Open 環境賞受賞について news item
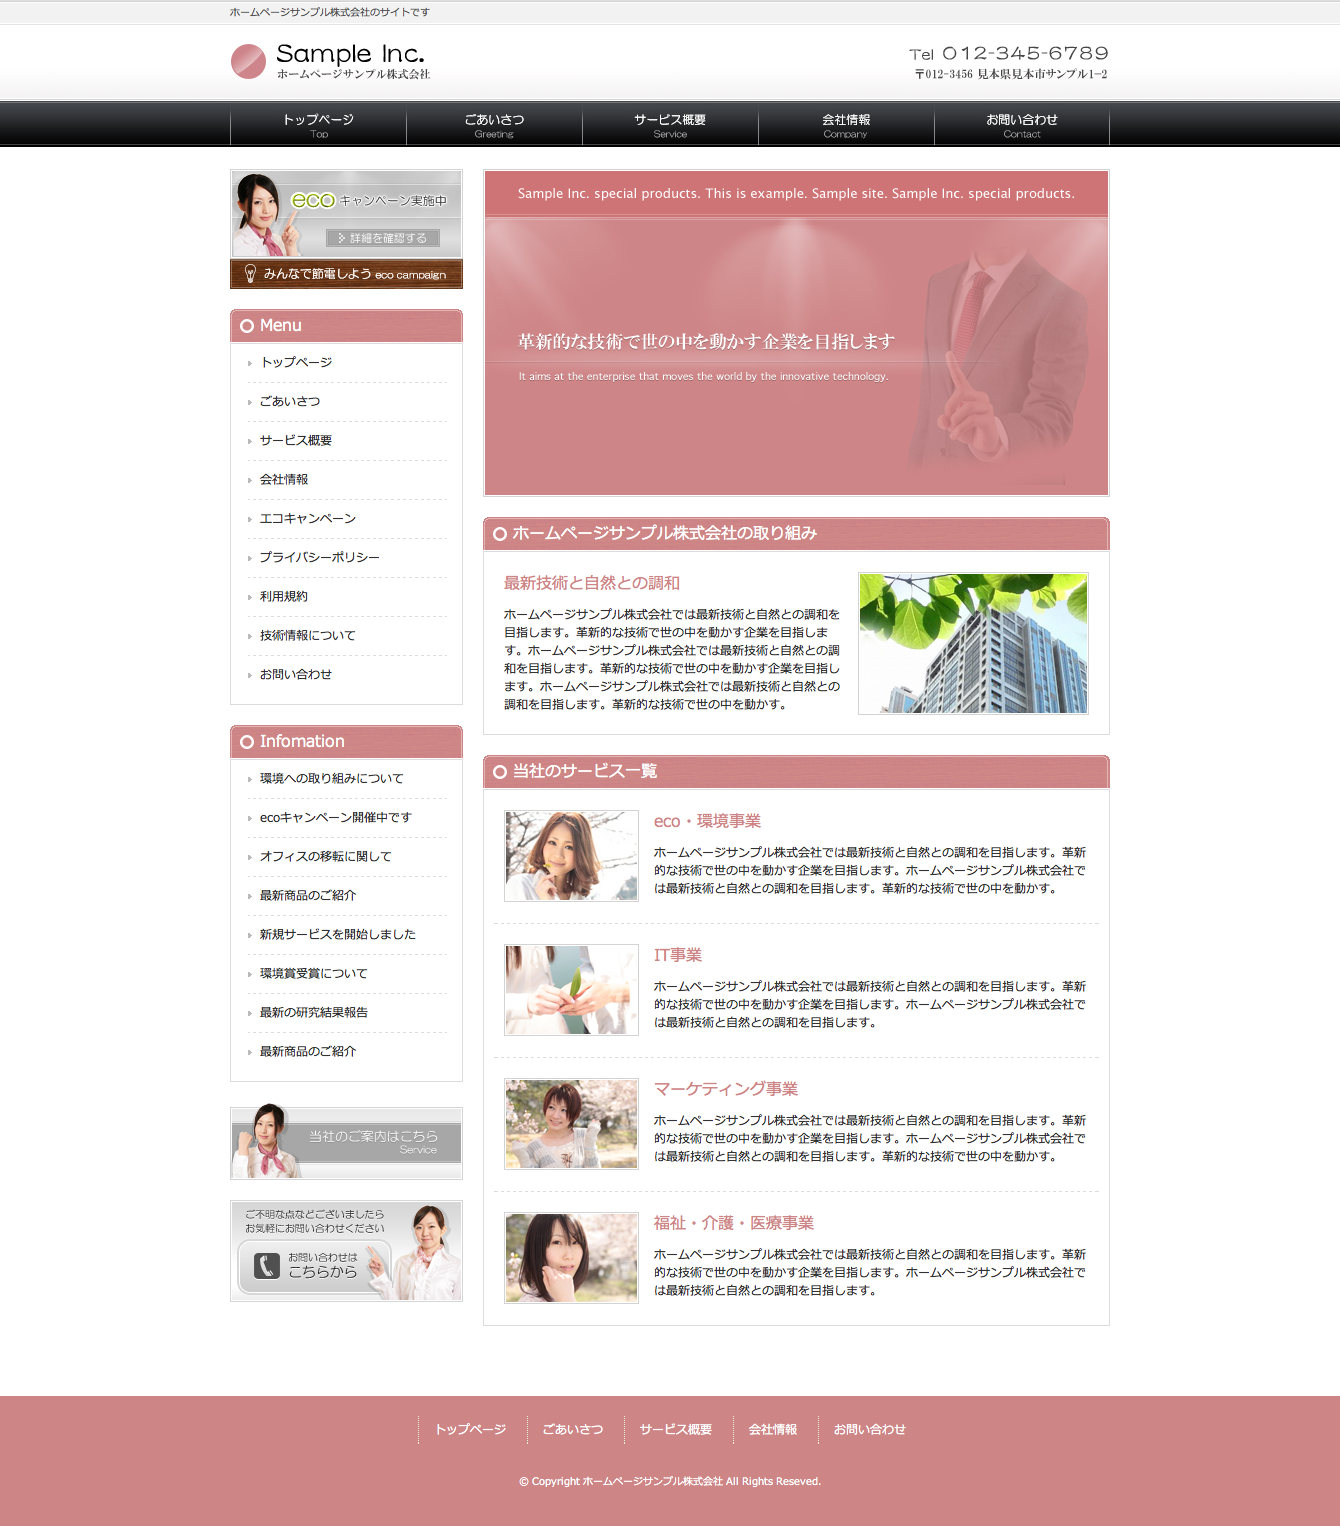The image size is (1340, 1526). [313, 973]
